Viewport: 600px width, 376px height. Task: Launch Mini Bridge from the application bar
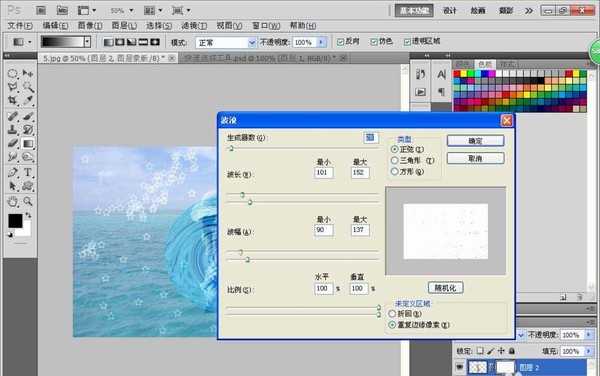pyautogui.click(x=62, y=10)
